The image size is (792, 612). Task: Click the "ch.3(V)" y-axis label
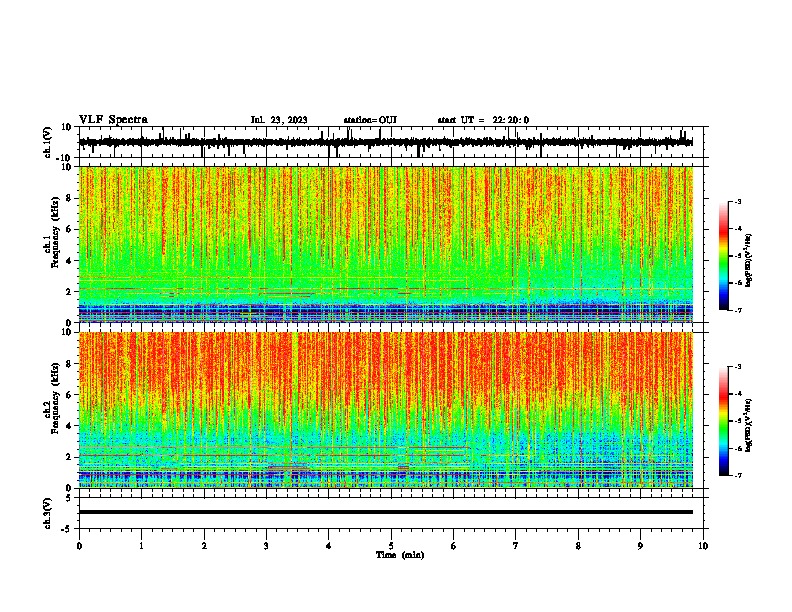48,514
